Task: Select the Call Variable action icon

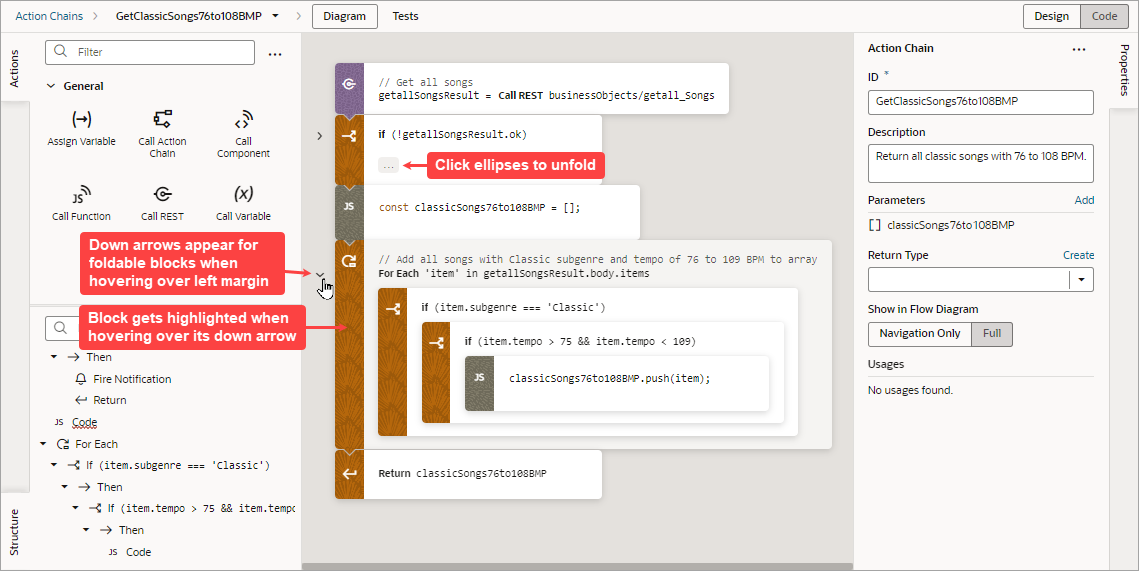Action: [x=243, y=194]
